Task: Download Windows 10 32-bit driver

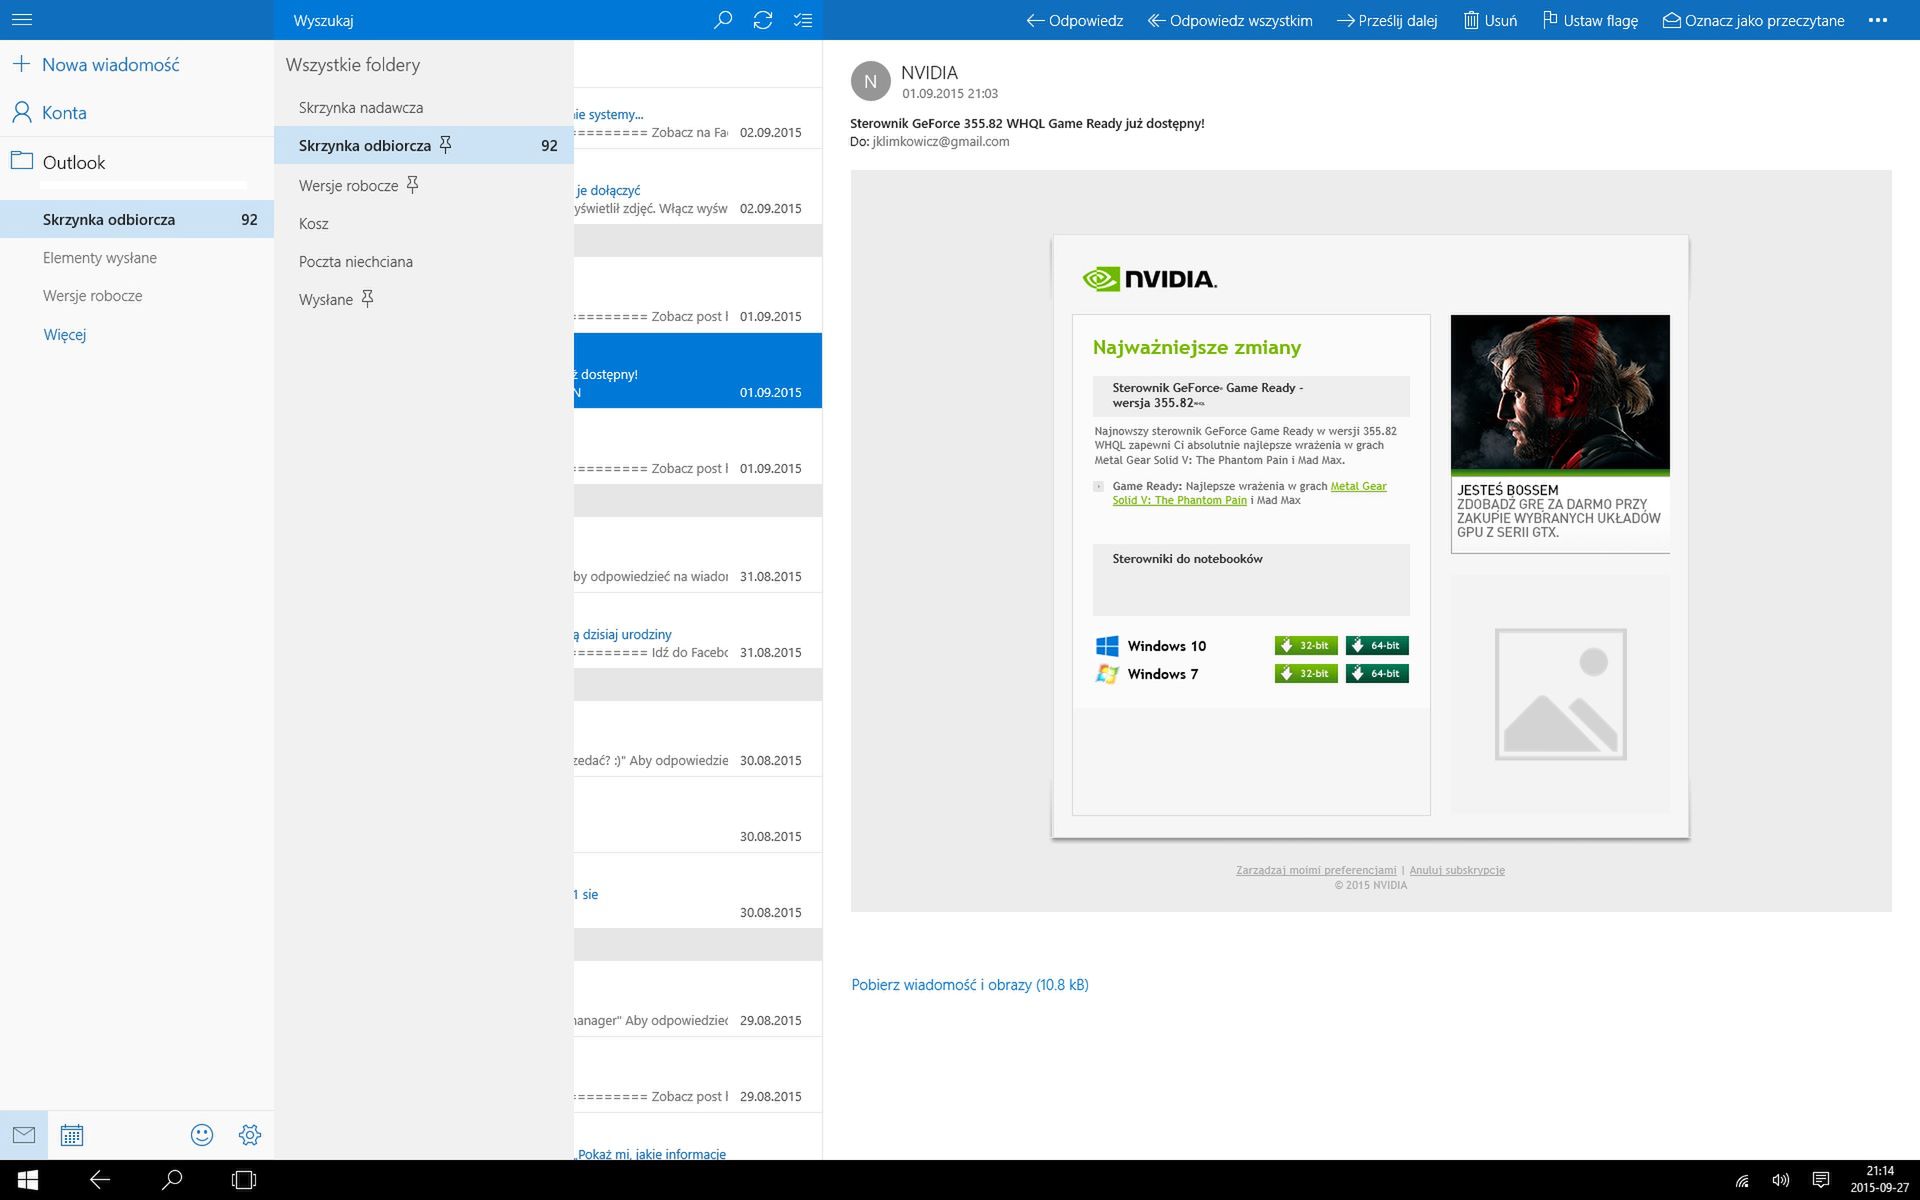Action: tap(1306, 645)
